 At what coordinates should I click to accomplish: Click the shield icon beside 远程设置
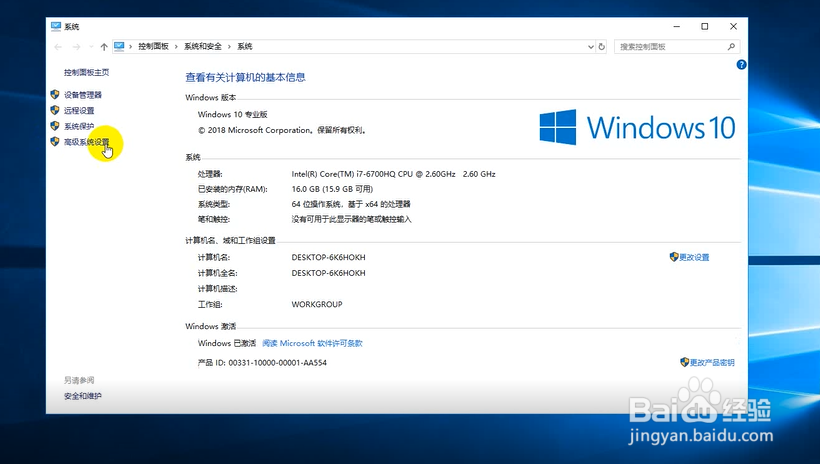click(x=55, y=110)
